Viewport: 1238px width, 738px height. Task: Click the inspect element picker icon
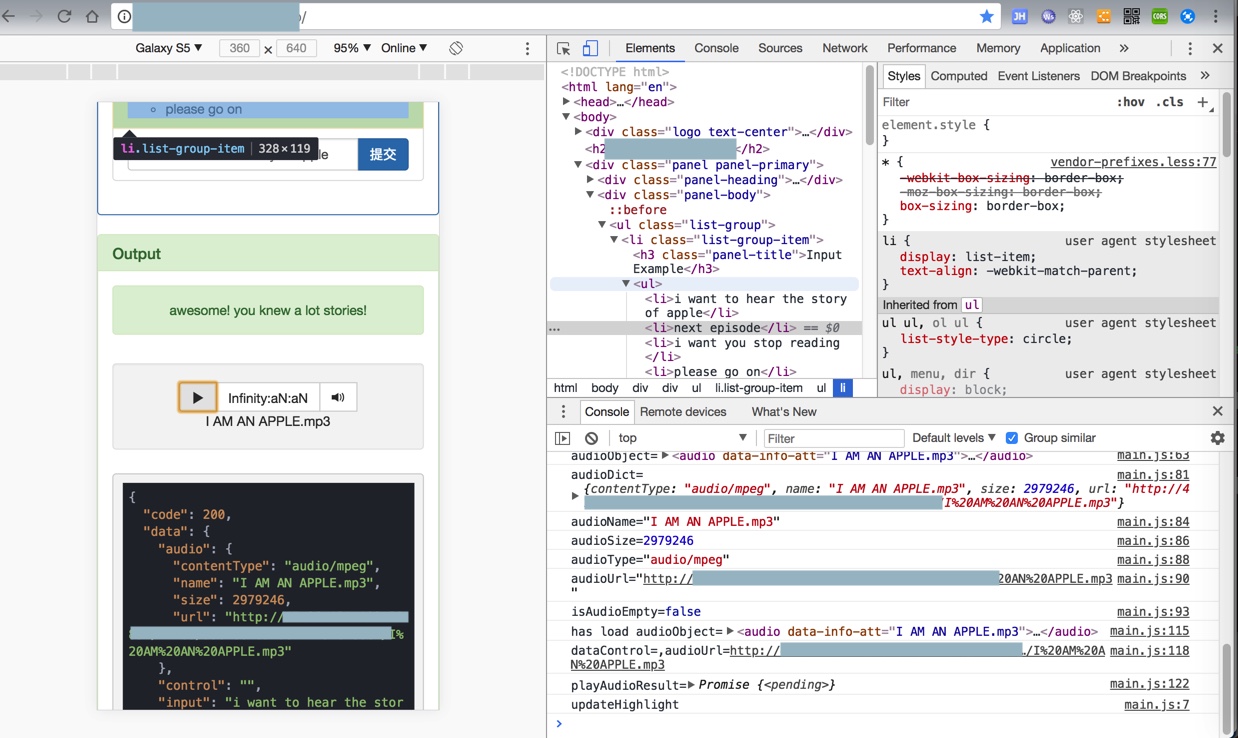pos(564,48)
